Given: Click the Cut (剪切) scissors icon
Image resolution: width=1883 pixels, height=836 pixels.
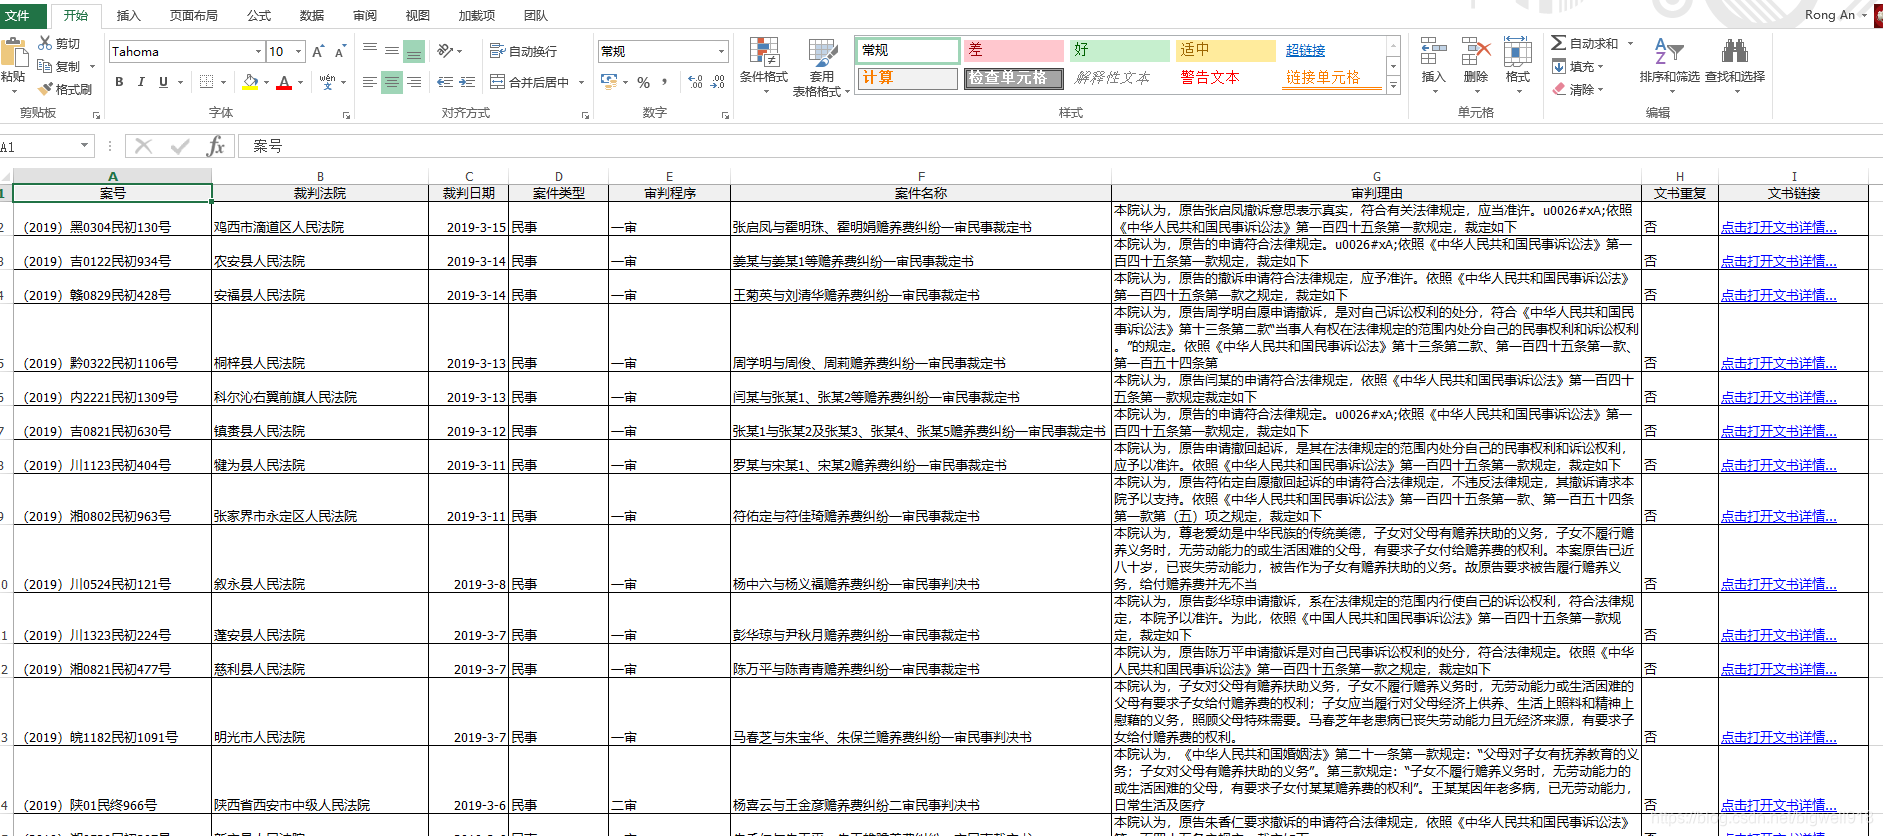Looking at the screenshot, I should coord(45,43).
